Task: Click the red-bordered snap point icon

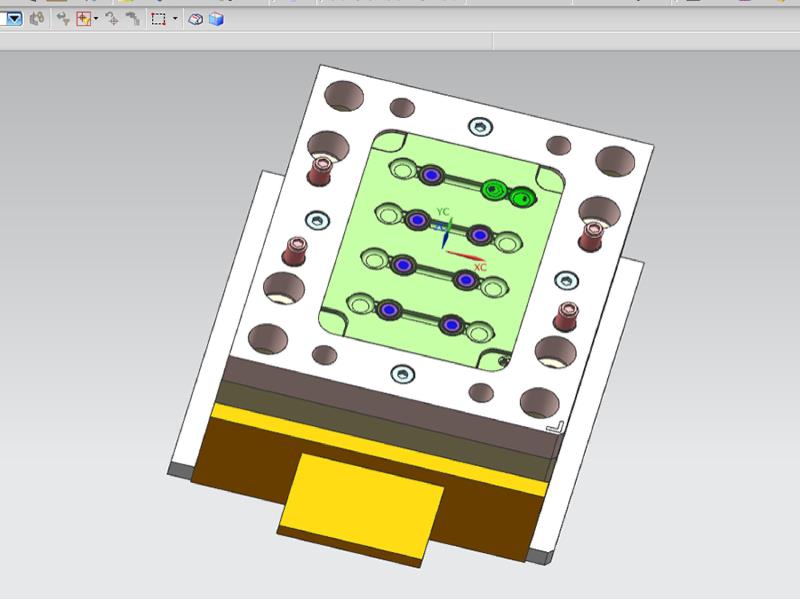Action: click(x=84, y=18)
